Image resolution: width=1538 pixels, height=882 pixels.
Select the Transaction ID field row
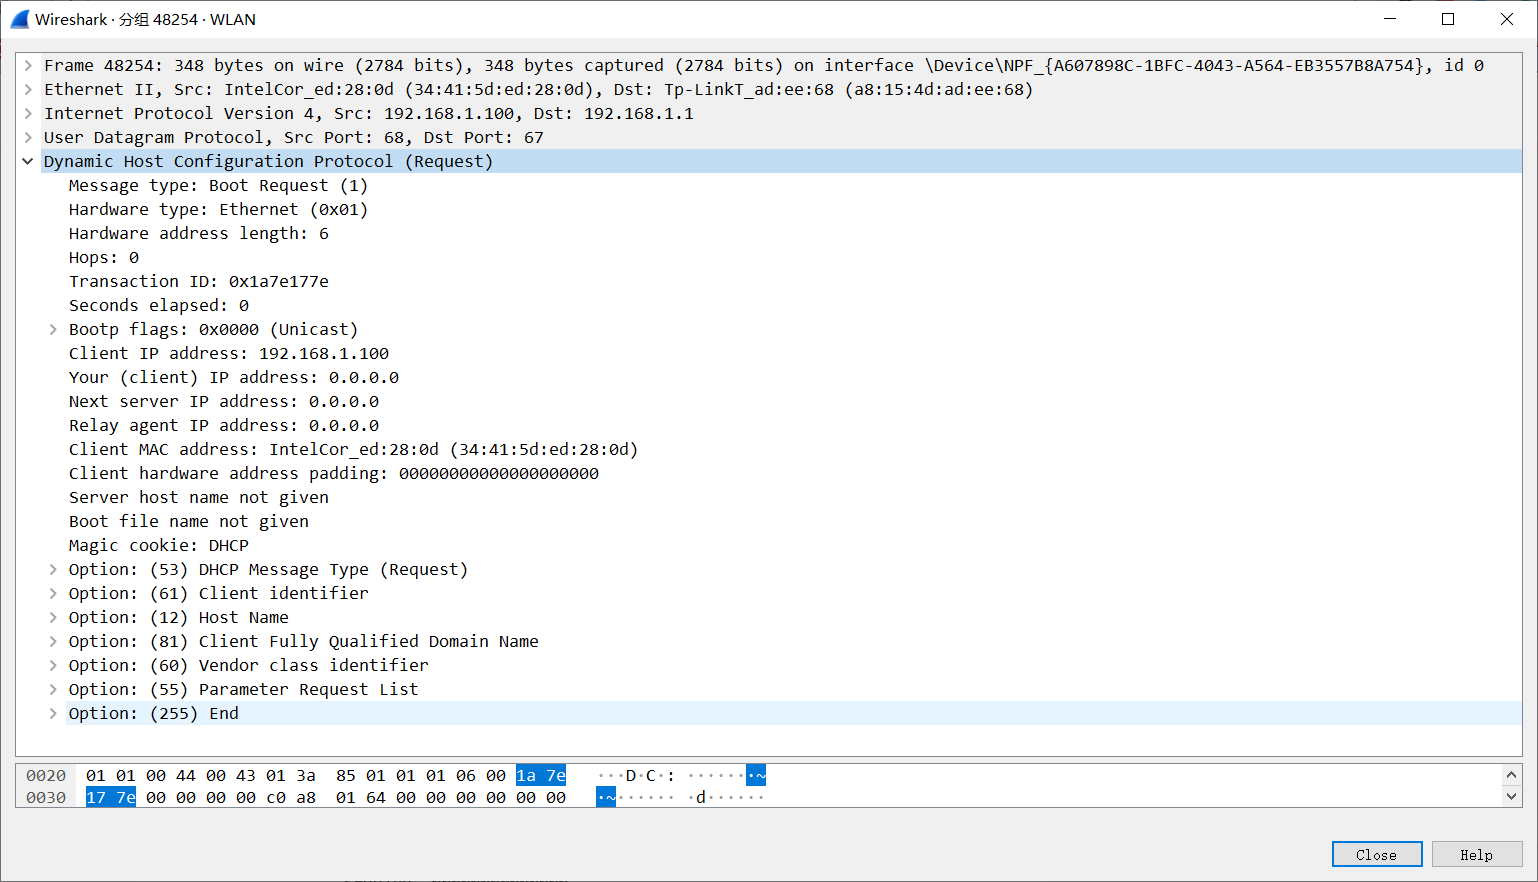tap(198, 282)
